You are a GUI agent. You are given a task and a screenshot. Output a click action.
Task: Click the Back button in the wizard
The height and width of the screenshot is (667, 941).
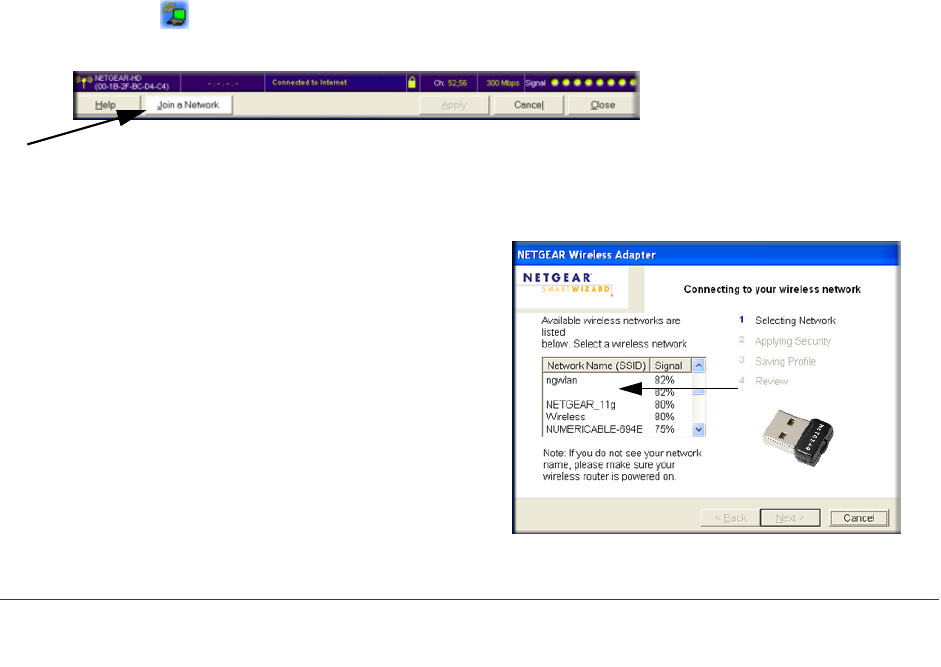point(730,518)
